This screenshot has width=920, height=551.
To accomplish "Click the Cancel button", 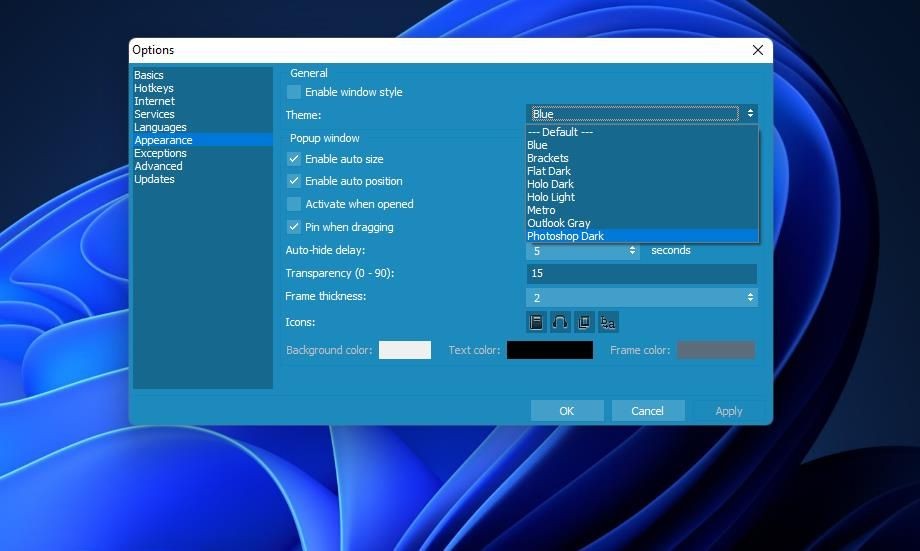I will click(x=648, y=411).
